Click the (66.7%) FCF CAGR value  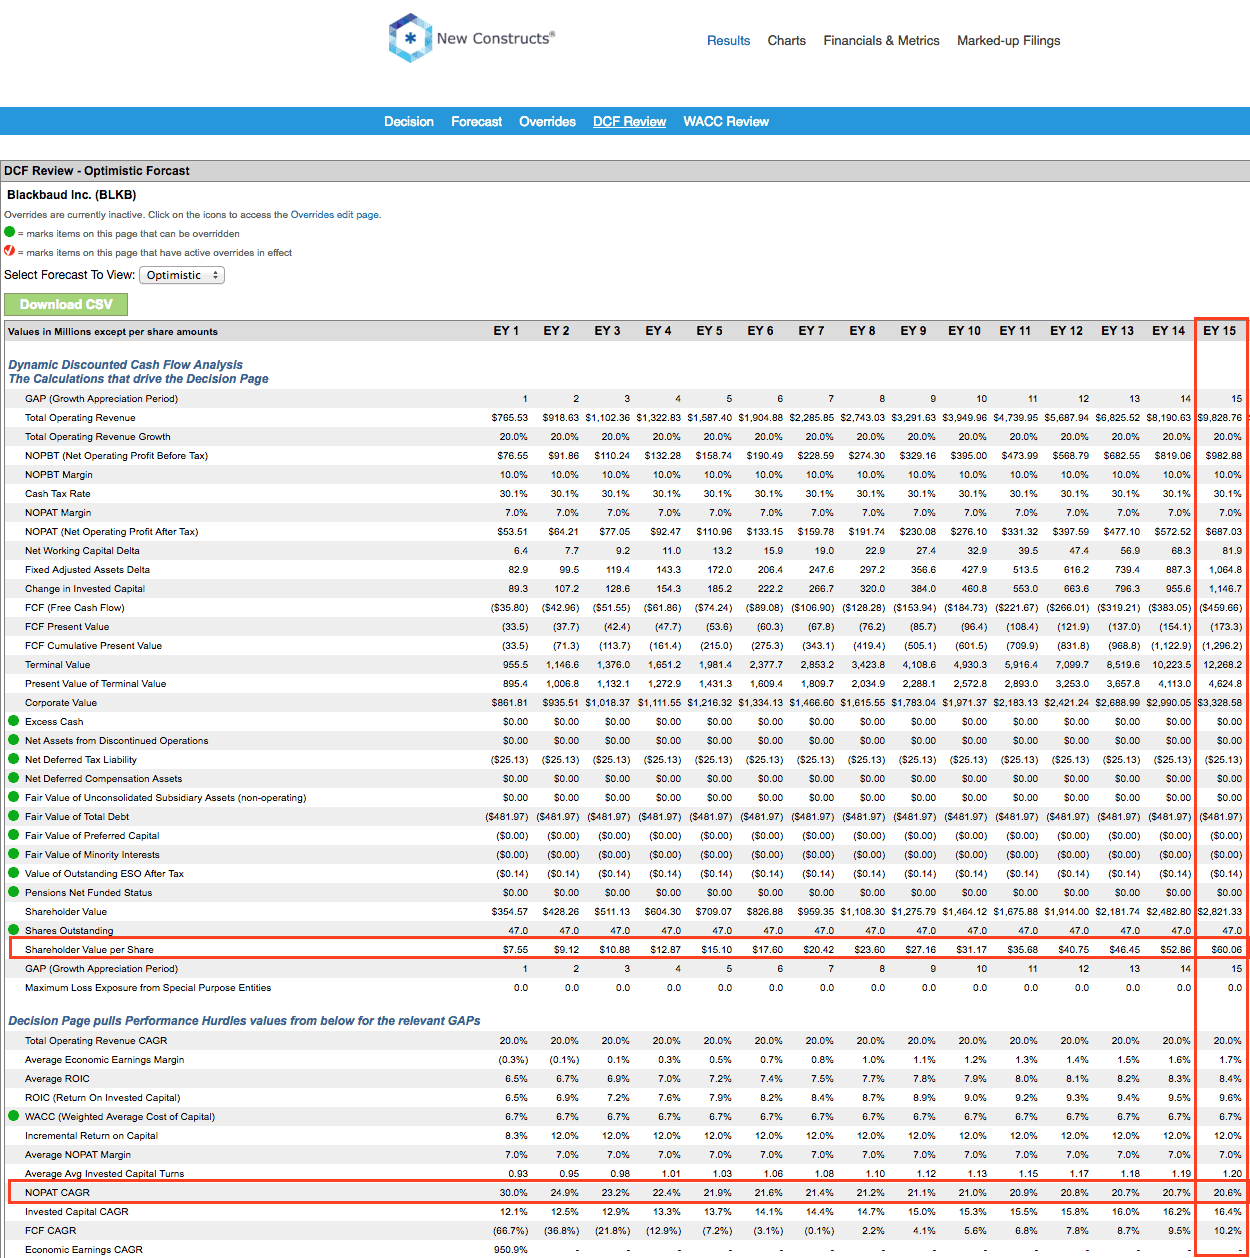pos(510,1231)
